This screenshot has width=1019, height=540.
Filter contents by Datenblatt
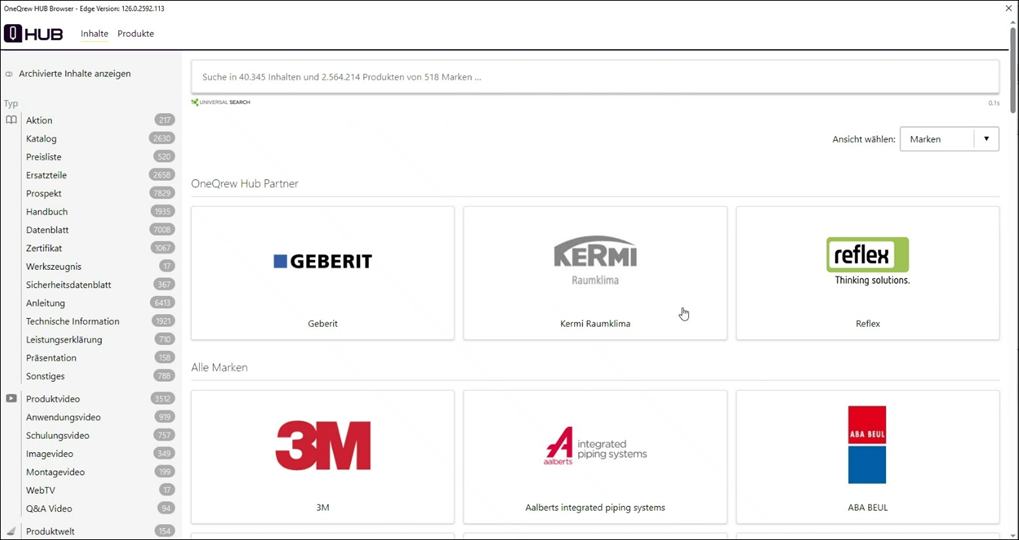(47, 229)
